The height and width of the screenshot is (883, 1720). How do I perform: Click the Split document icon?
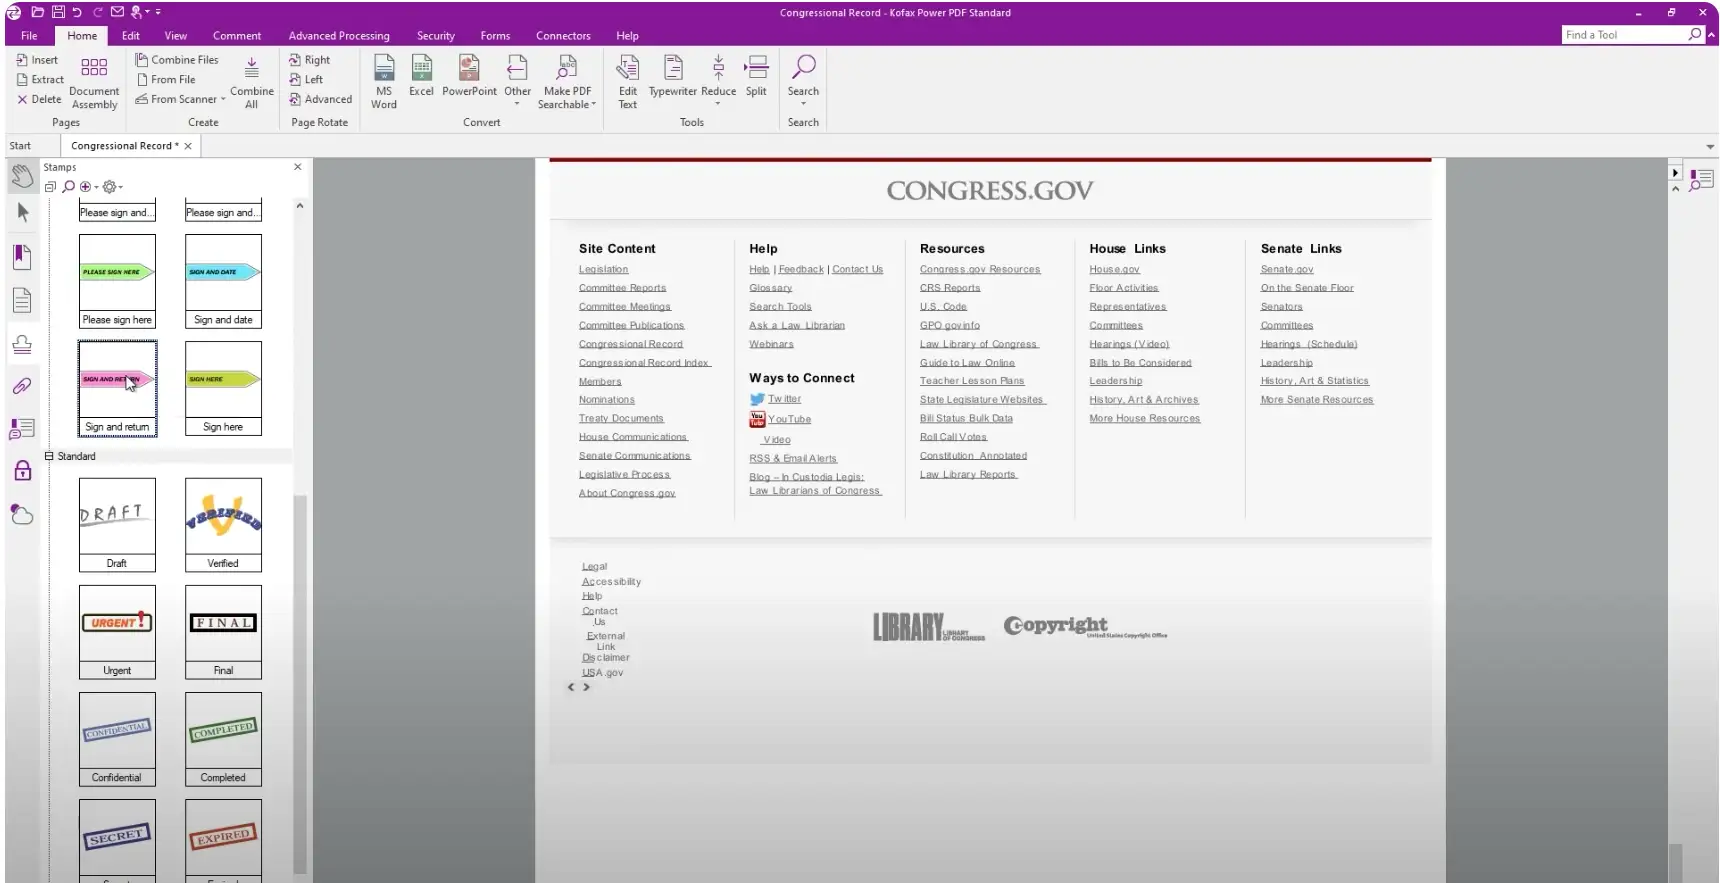756,77
